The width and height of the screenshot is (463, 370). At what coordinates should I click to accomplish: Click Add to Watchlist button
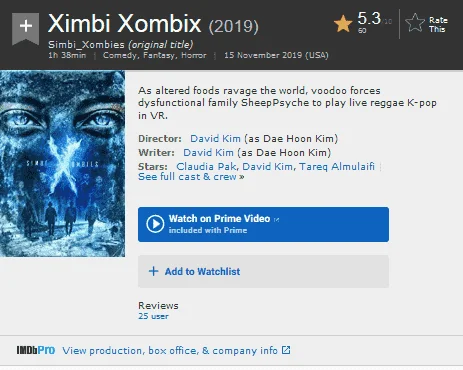(263, 271)
